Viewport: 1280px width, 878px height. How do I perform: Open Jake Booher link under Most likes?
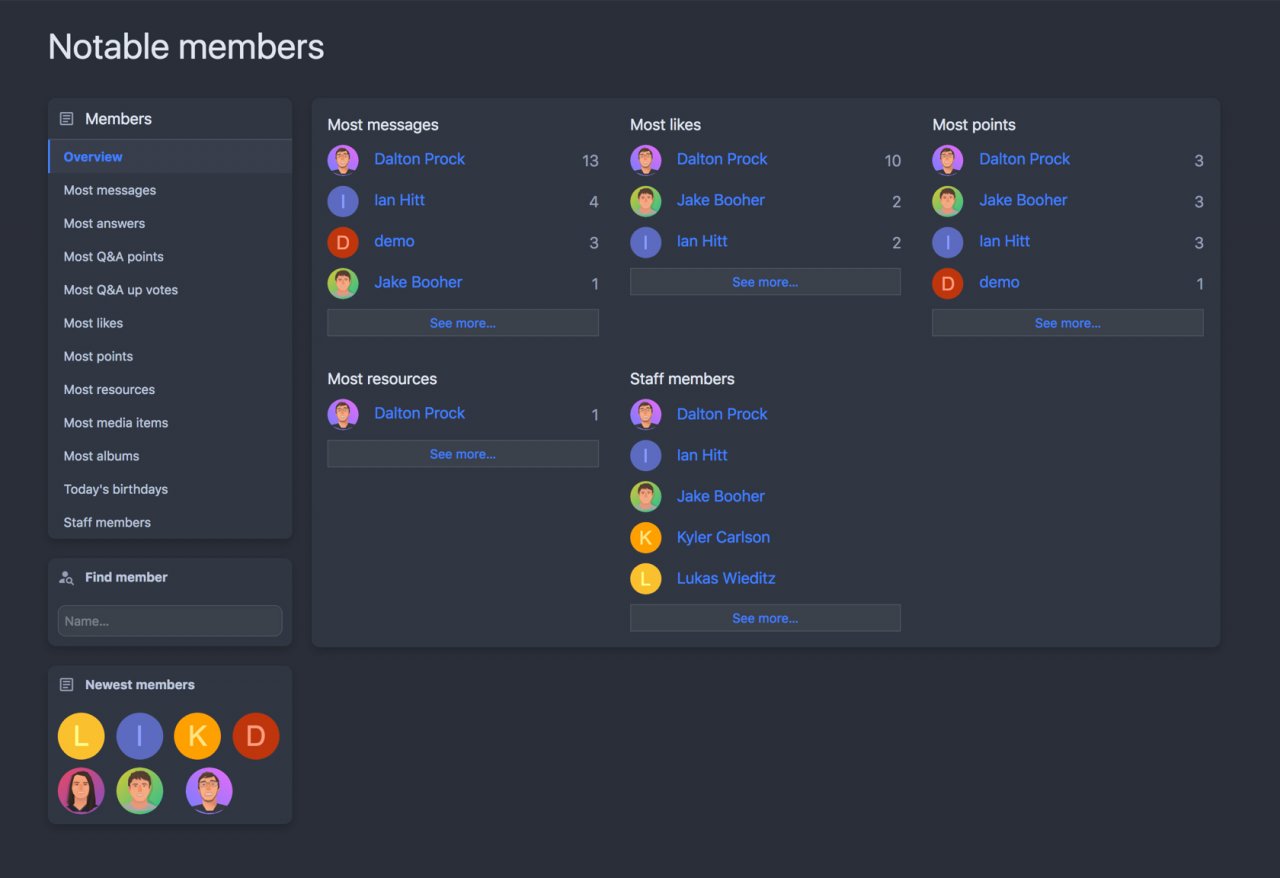coord(721,200)
